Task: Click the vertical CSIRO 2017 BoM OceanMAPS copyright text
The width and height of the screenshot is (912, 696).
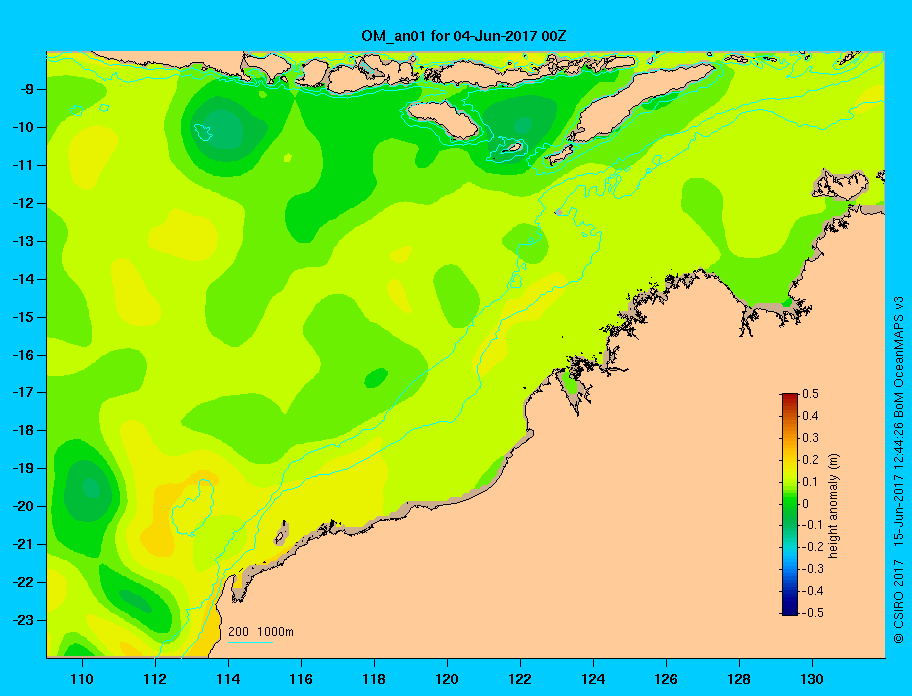Action: (899, 470)
